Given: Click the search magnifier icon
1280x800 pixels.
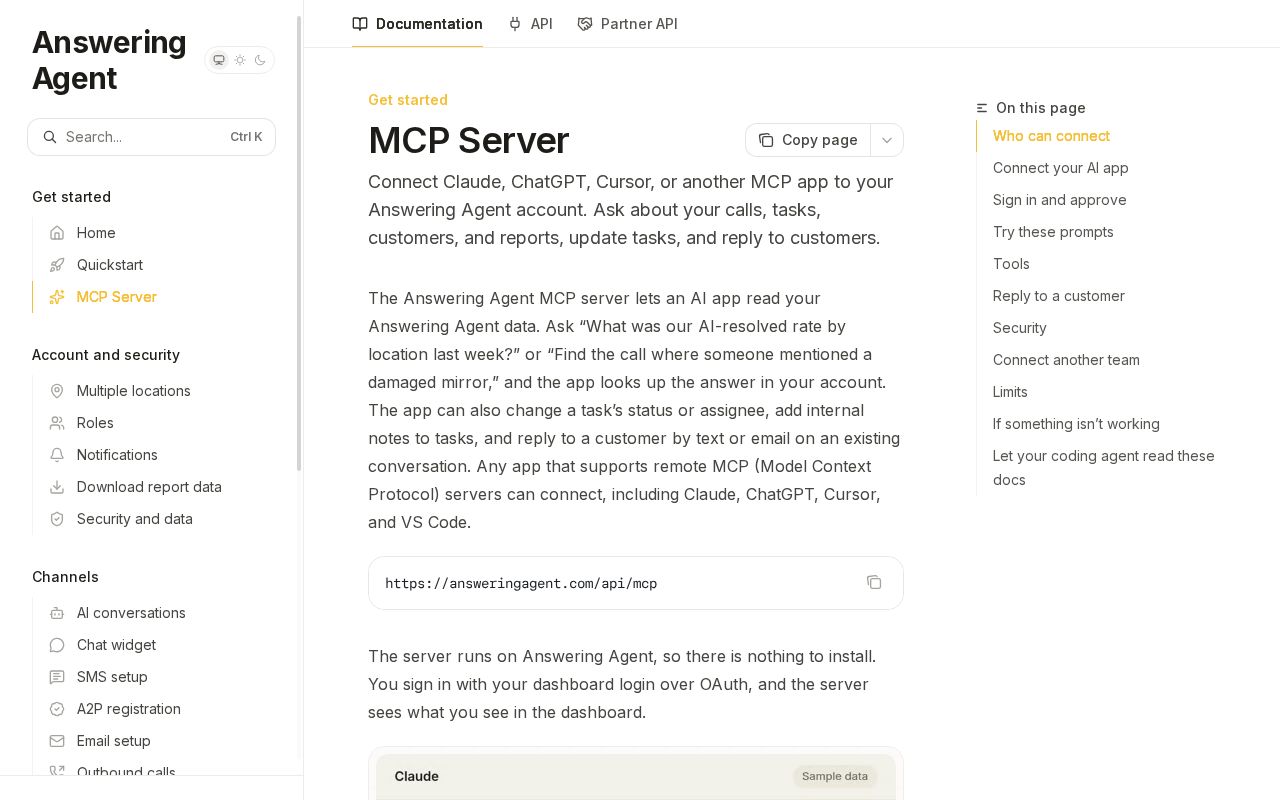Looking at the screenshot, I should 50,137.
